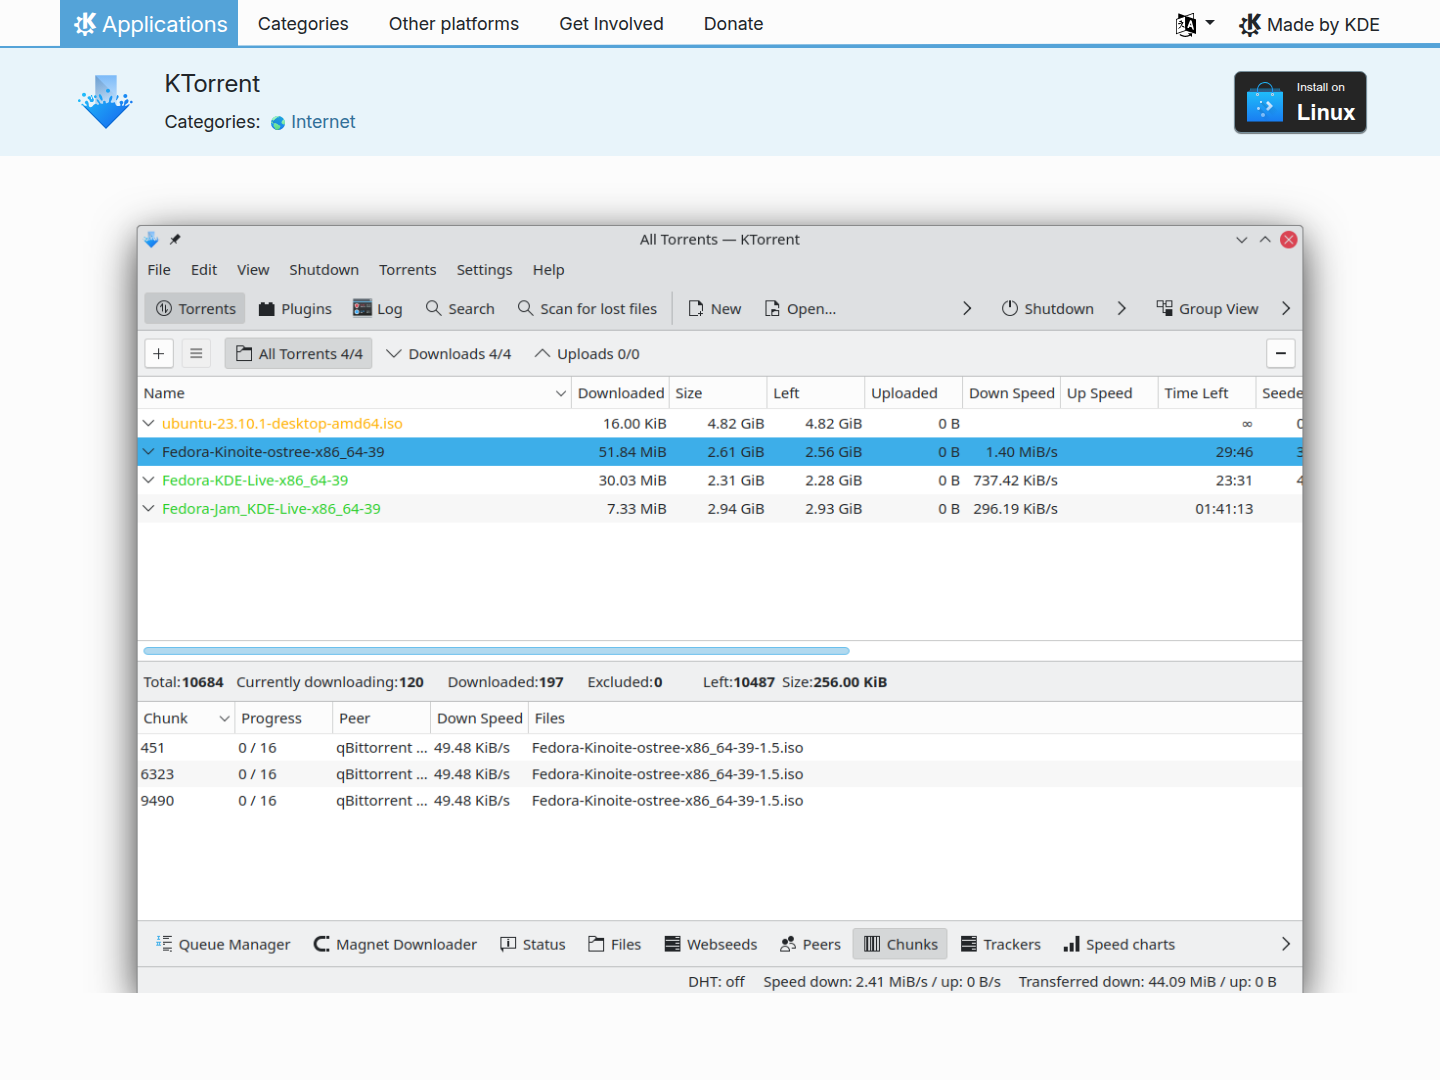This screenshot has height=1080, width=1440.
Task: Sort by the Down Speed header in torrent list
Action: 1011,393
